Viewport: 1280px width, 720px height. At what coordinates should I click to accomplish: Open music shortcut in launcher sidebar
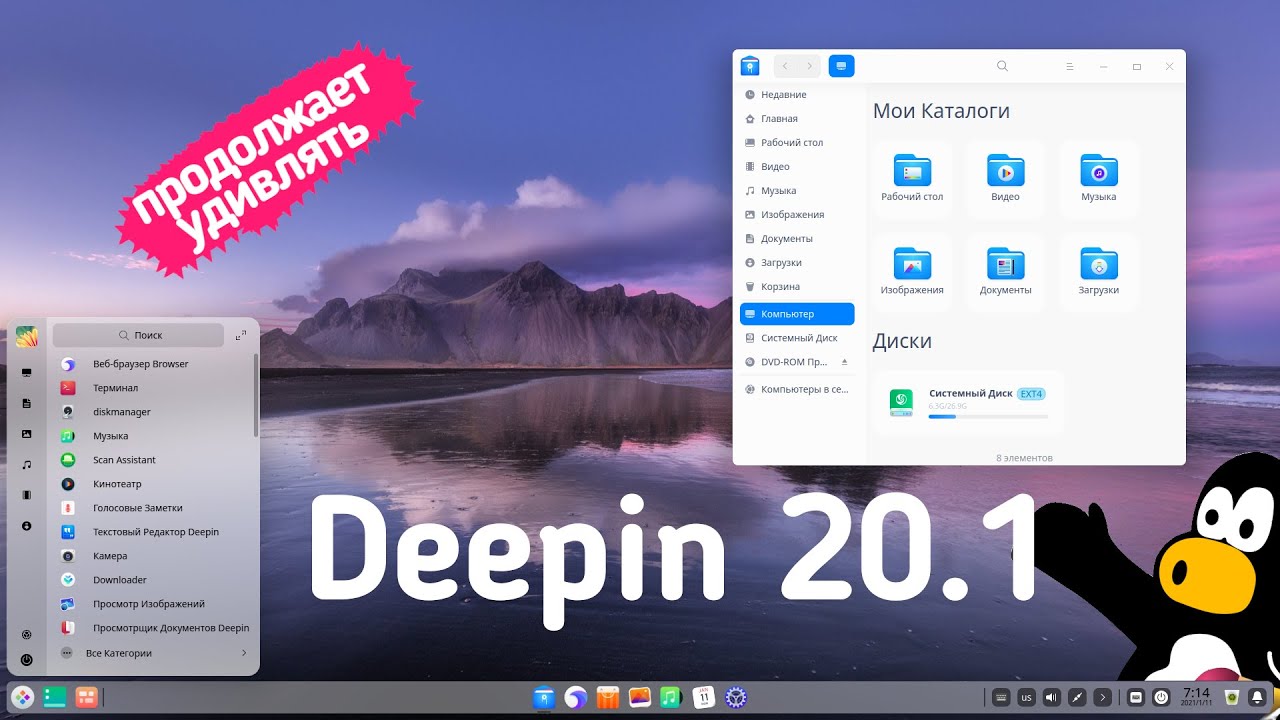point(27,465)
